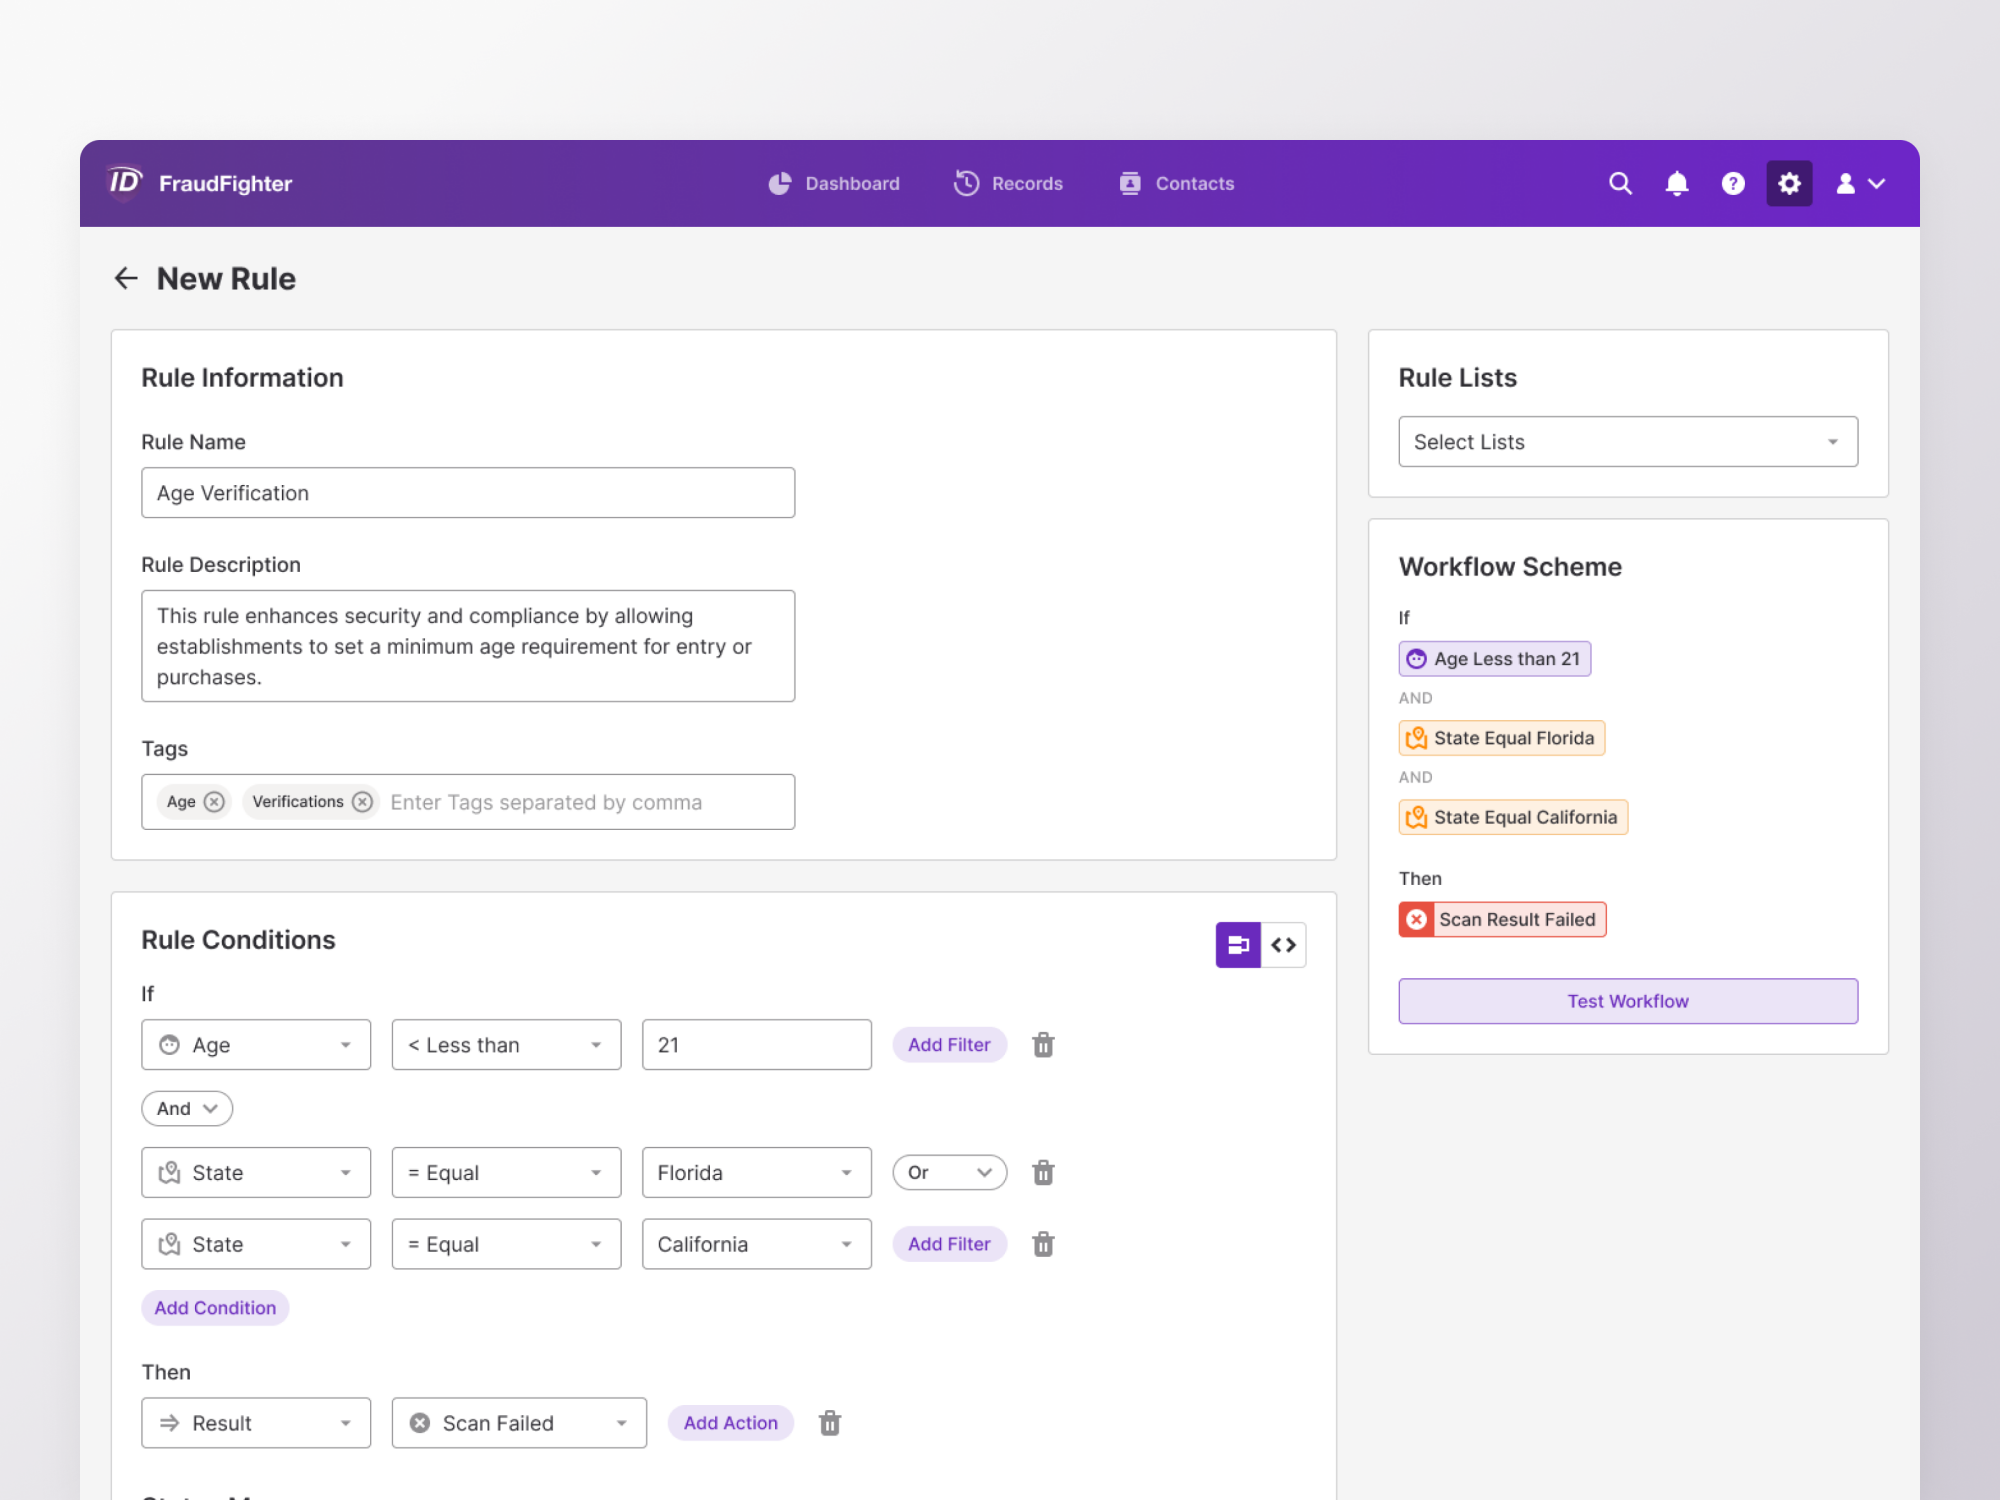
Task: Open the Less than operator dropdown
Action: tap(506, 1045)
